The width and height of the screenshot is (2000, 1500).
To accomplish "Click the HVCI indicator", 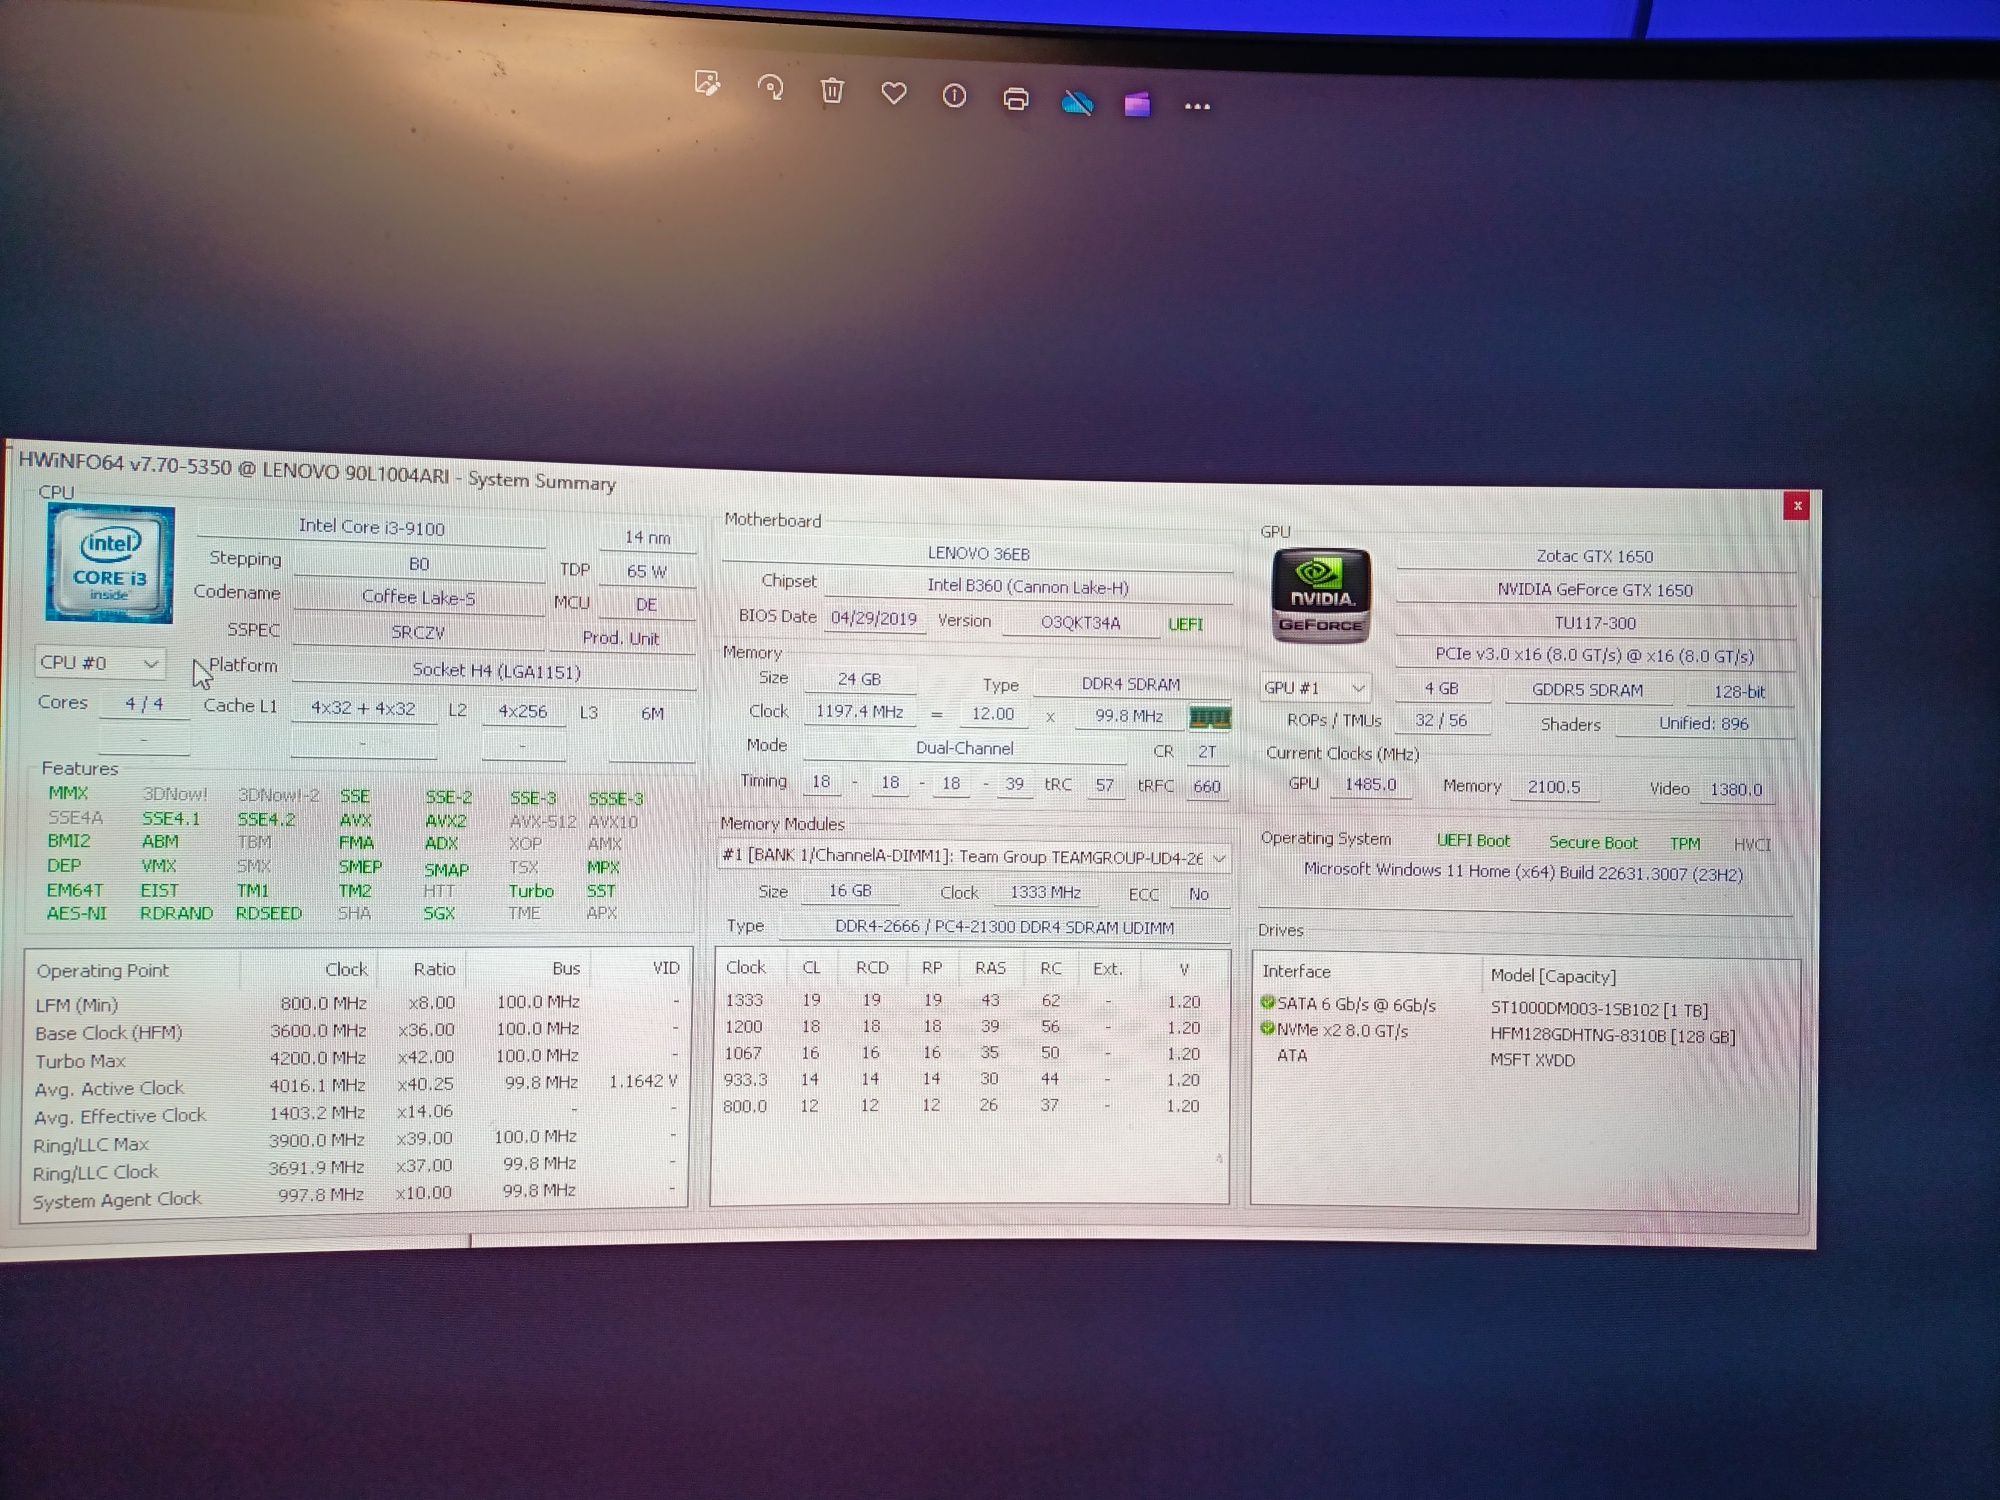I will 1752,845.
